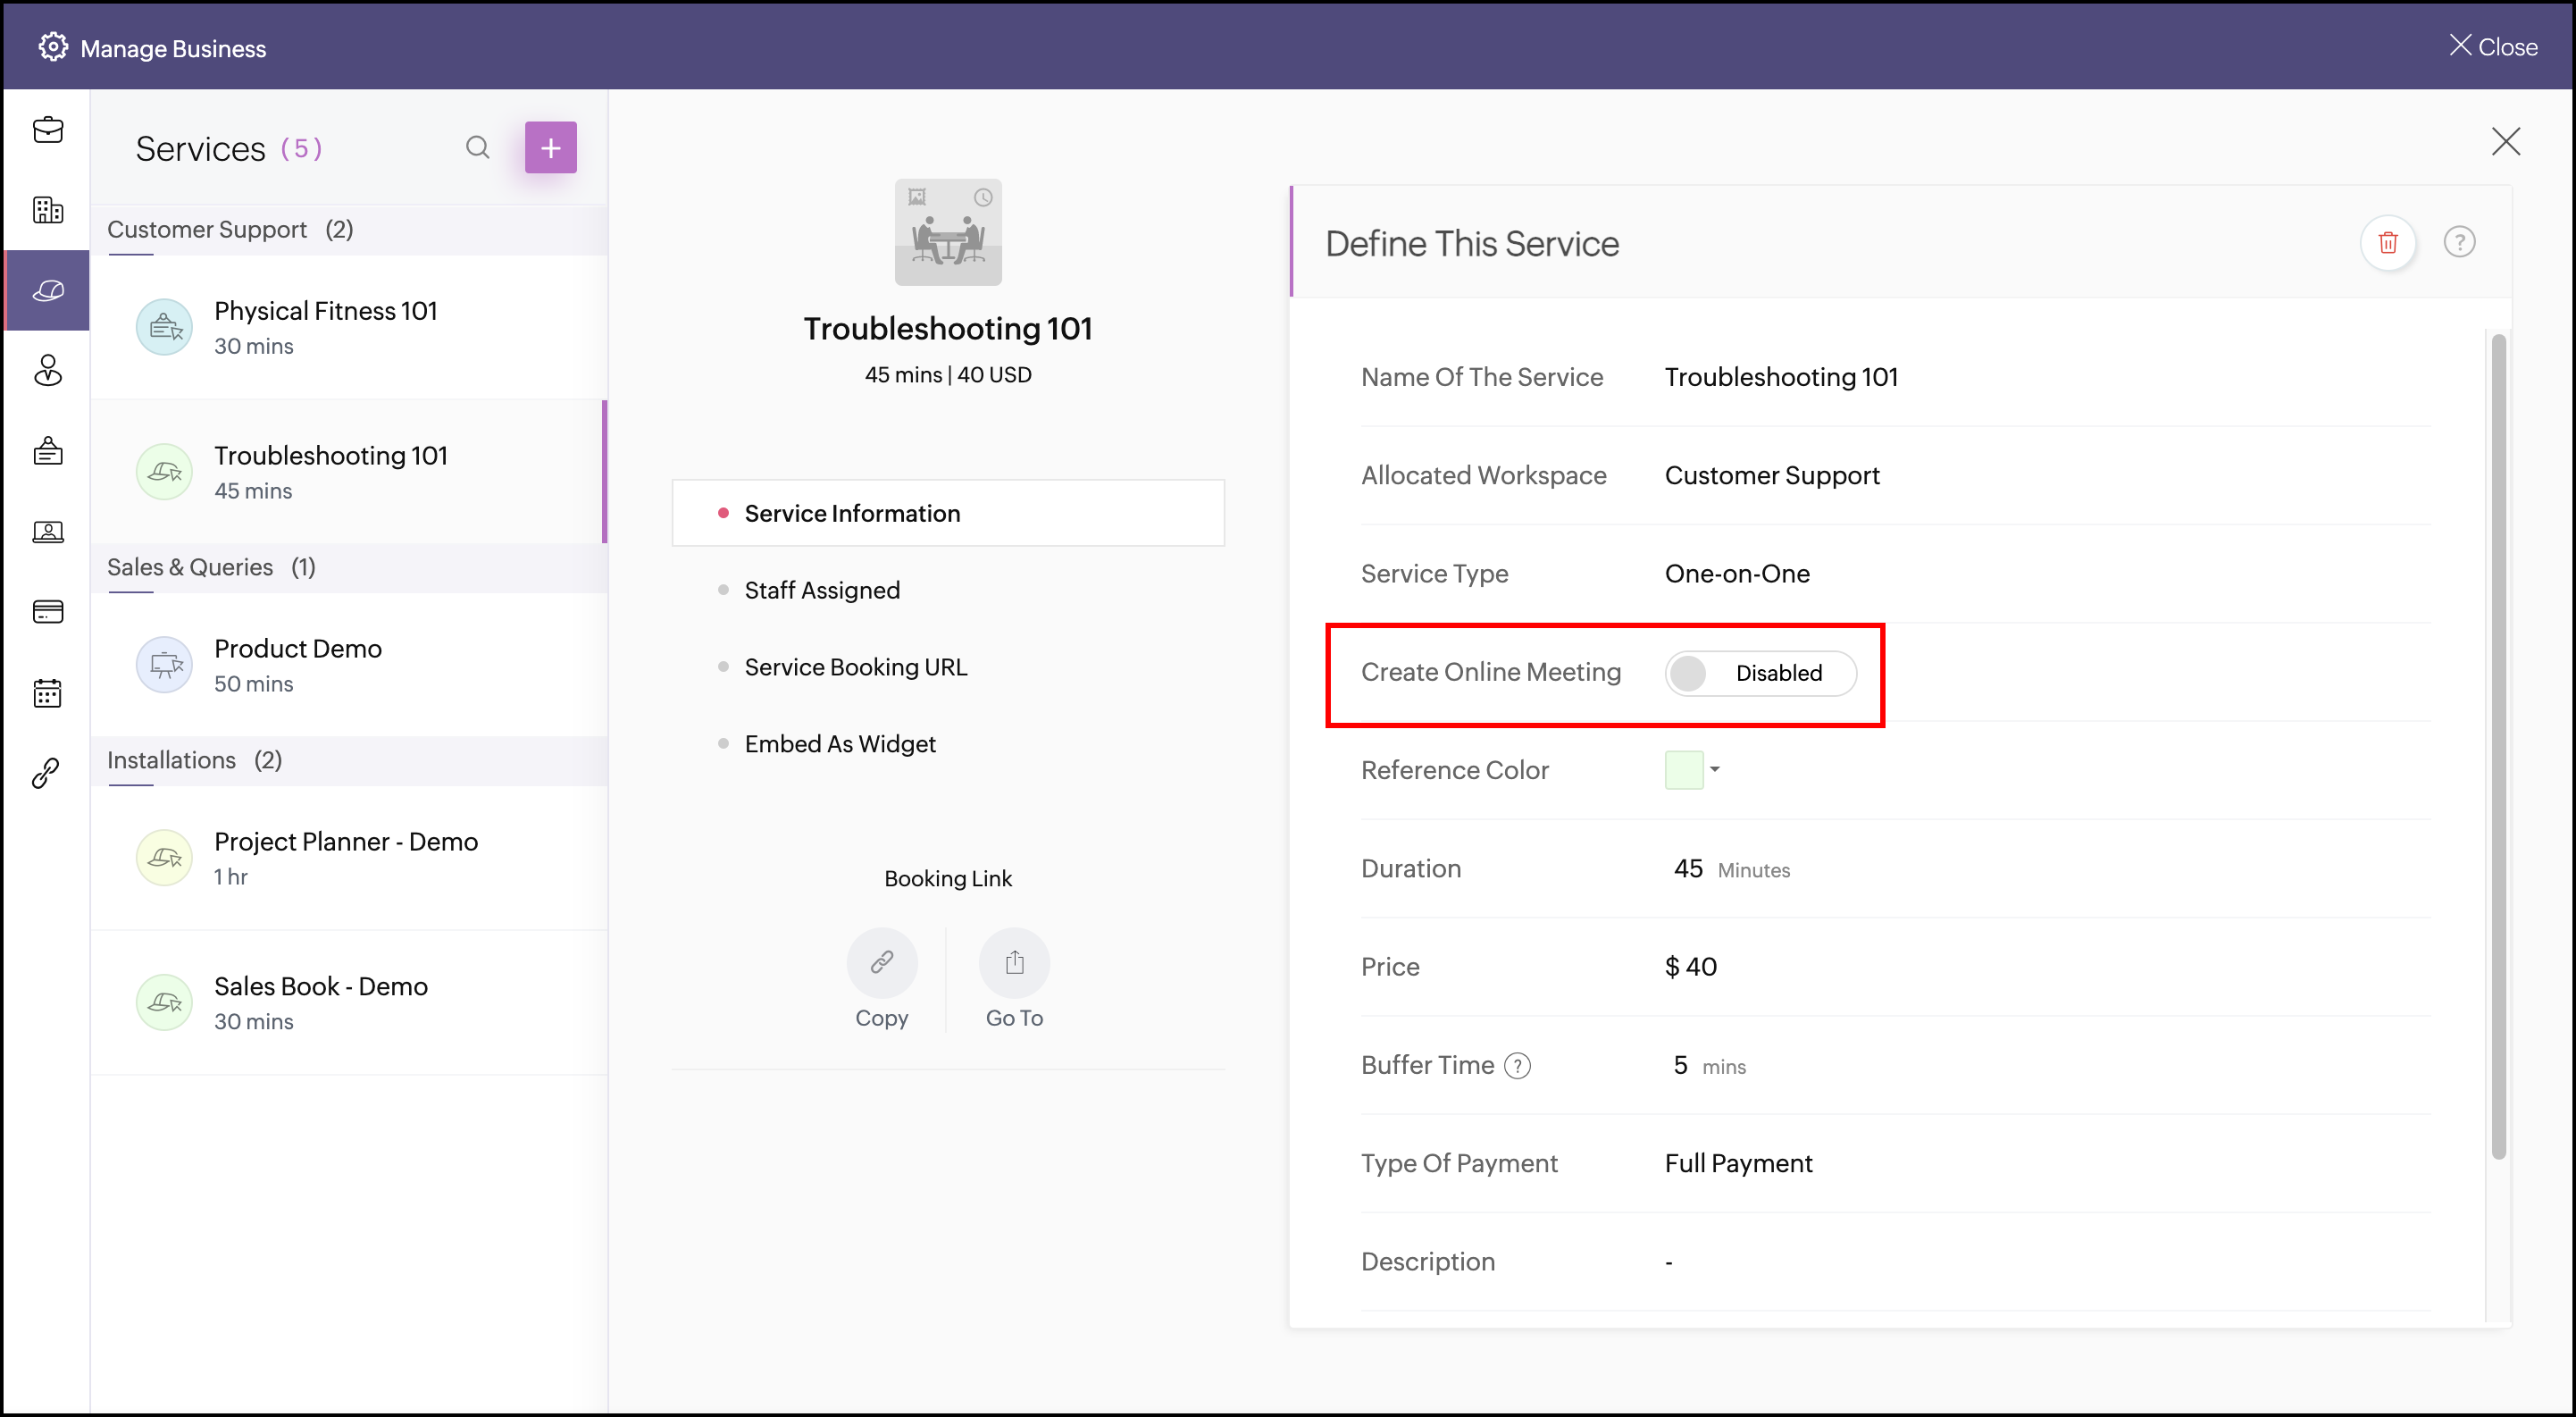Expand the Reference Color dropdown arrow
The height and width of the screenshot is (1417, 2576).
point(1714,769)
